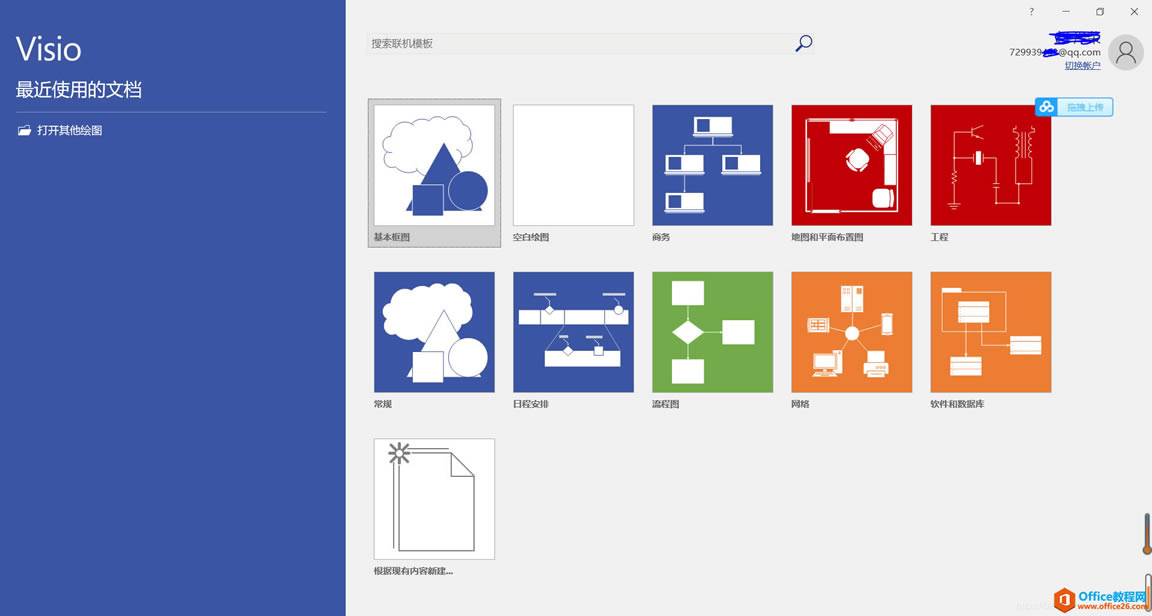Select the 日程安排 schedule template
Viewport: 1152px width, 616px height.
click(x=572, y=332)
